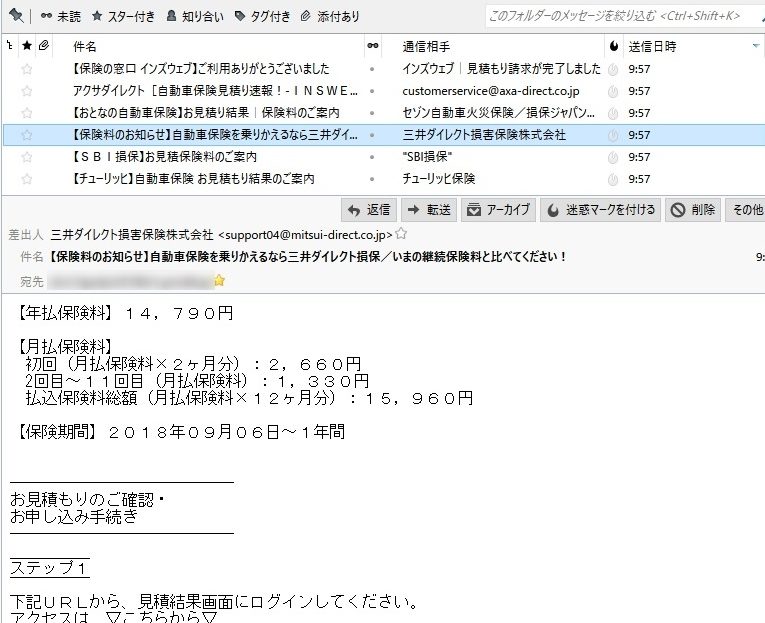Star the selected 三井ダイレクト message row
This screenshot has width=765, height=623.
coord(27,135)
